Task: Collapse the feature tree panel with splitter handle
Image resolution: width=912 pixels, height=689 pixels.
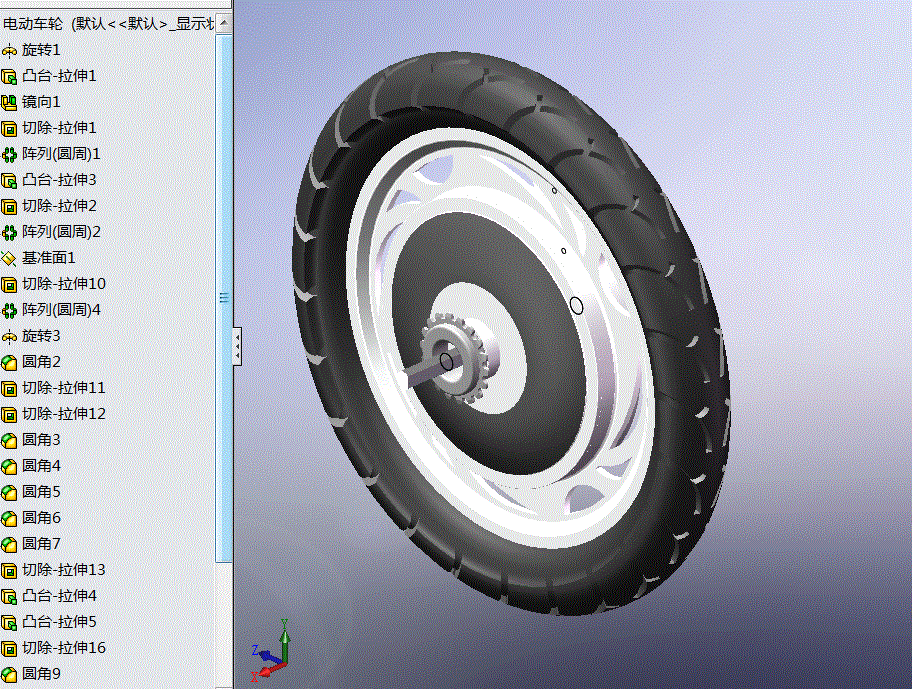Action: [237, 347]
